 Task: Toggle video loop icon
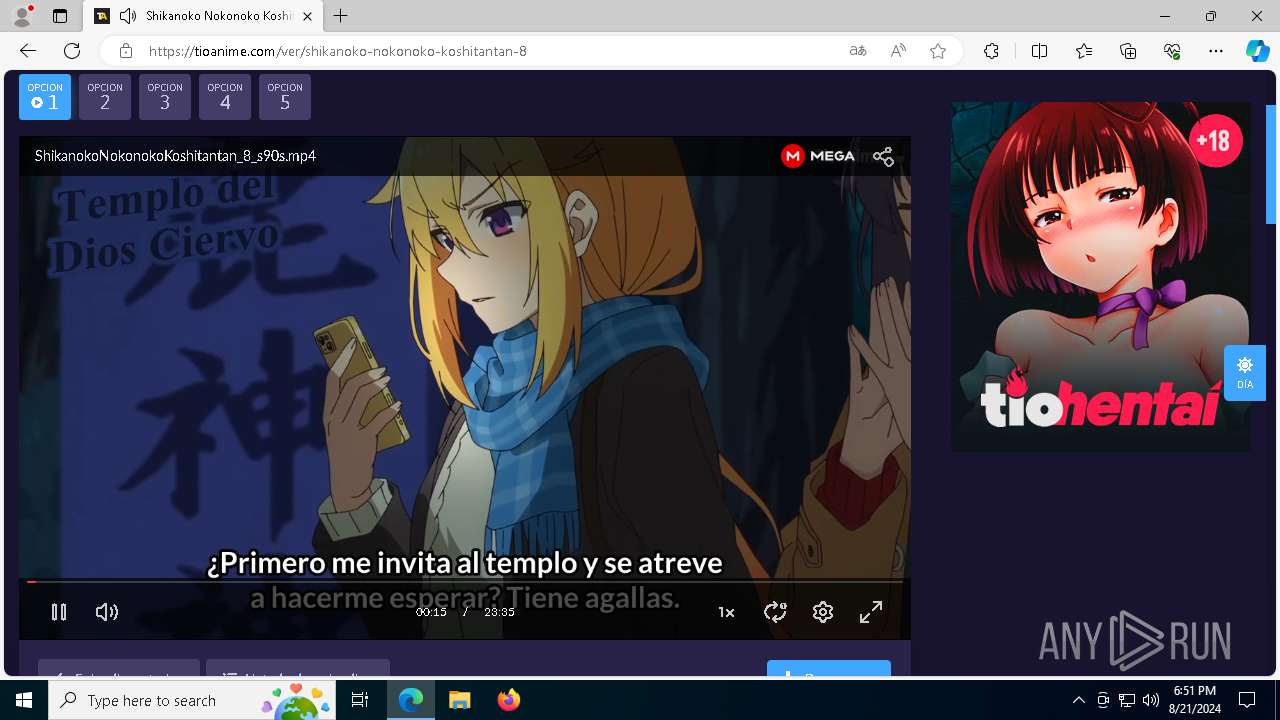775,612
